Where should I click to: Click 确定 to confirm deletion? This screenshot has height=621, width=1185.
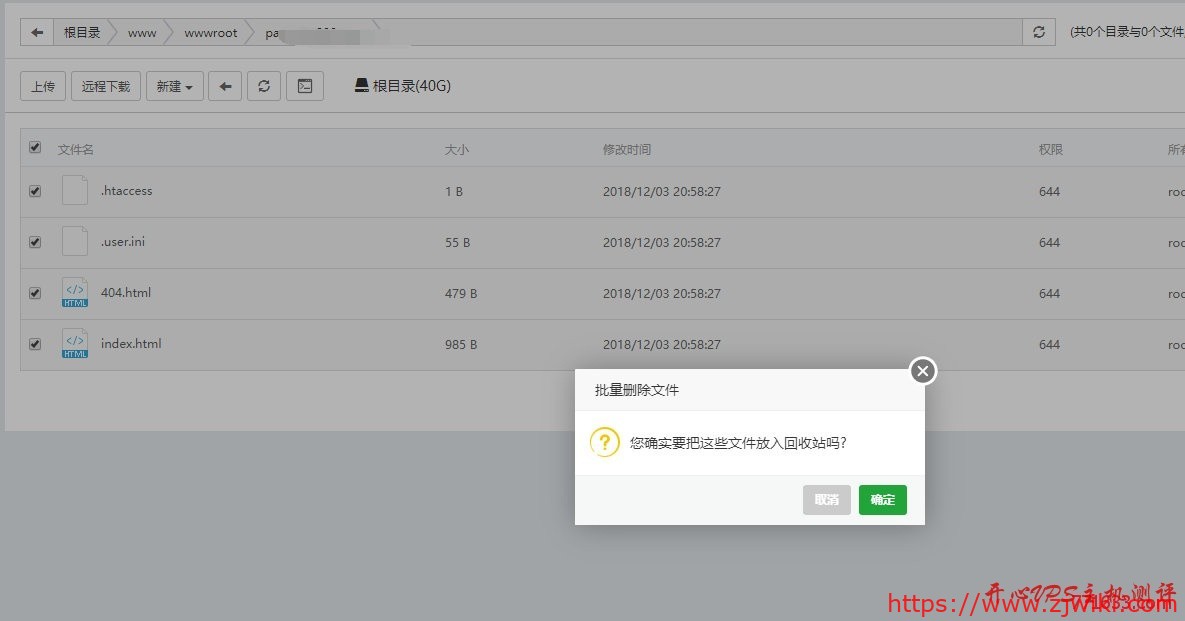(x=882, y=500)
